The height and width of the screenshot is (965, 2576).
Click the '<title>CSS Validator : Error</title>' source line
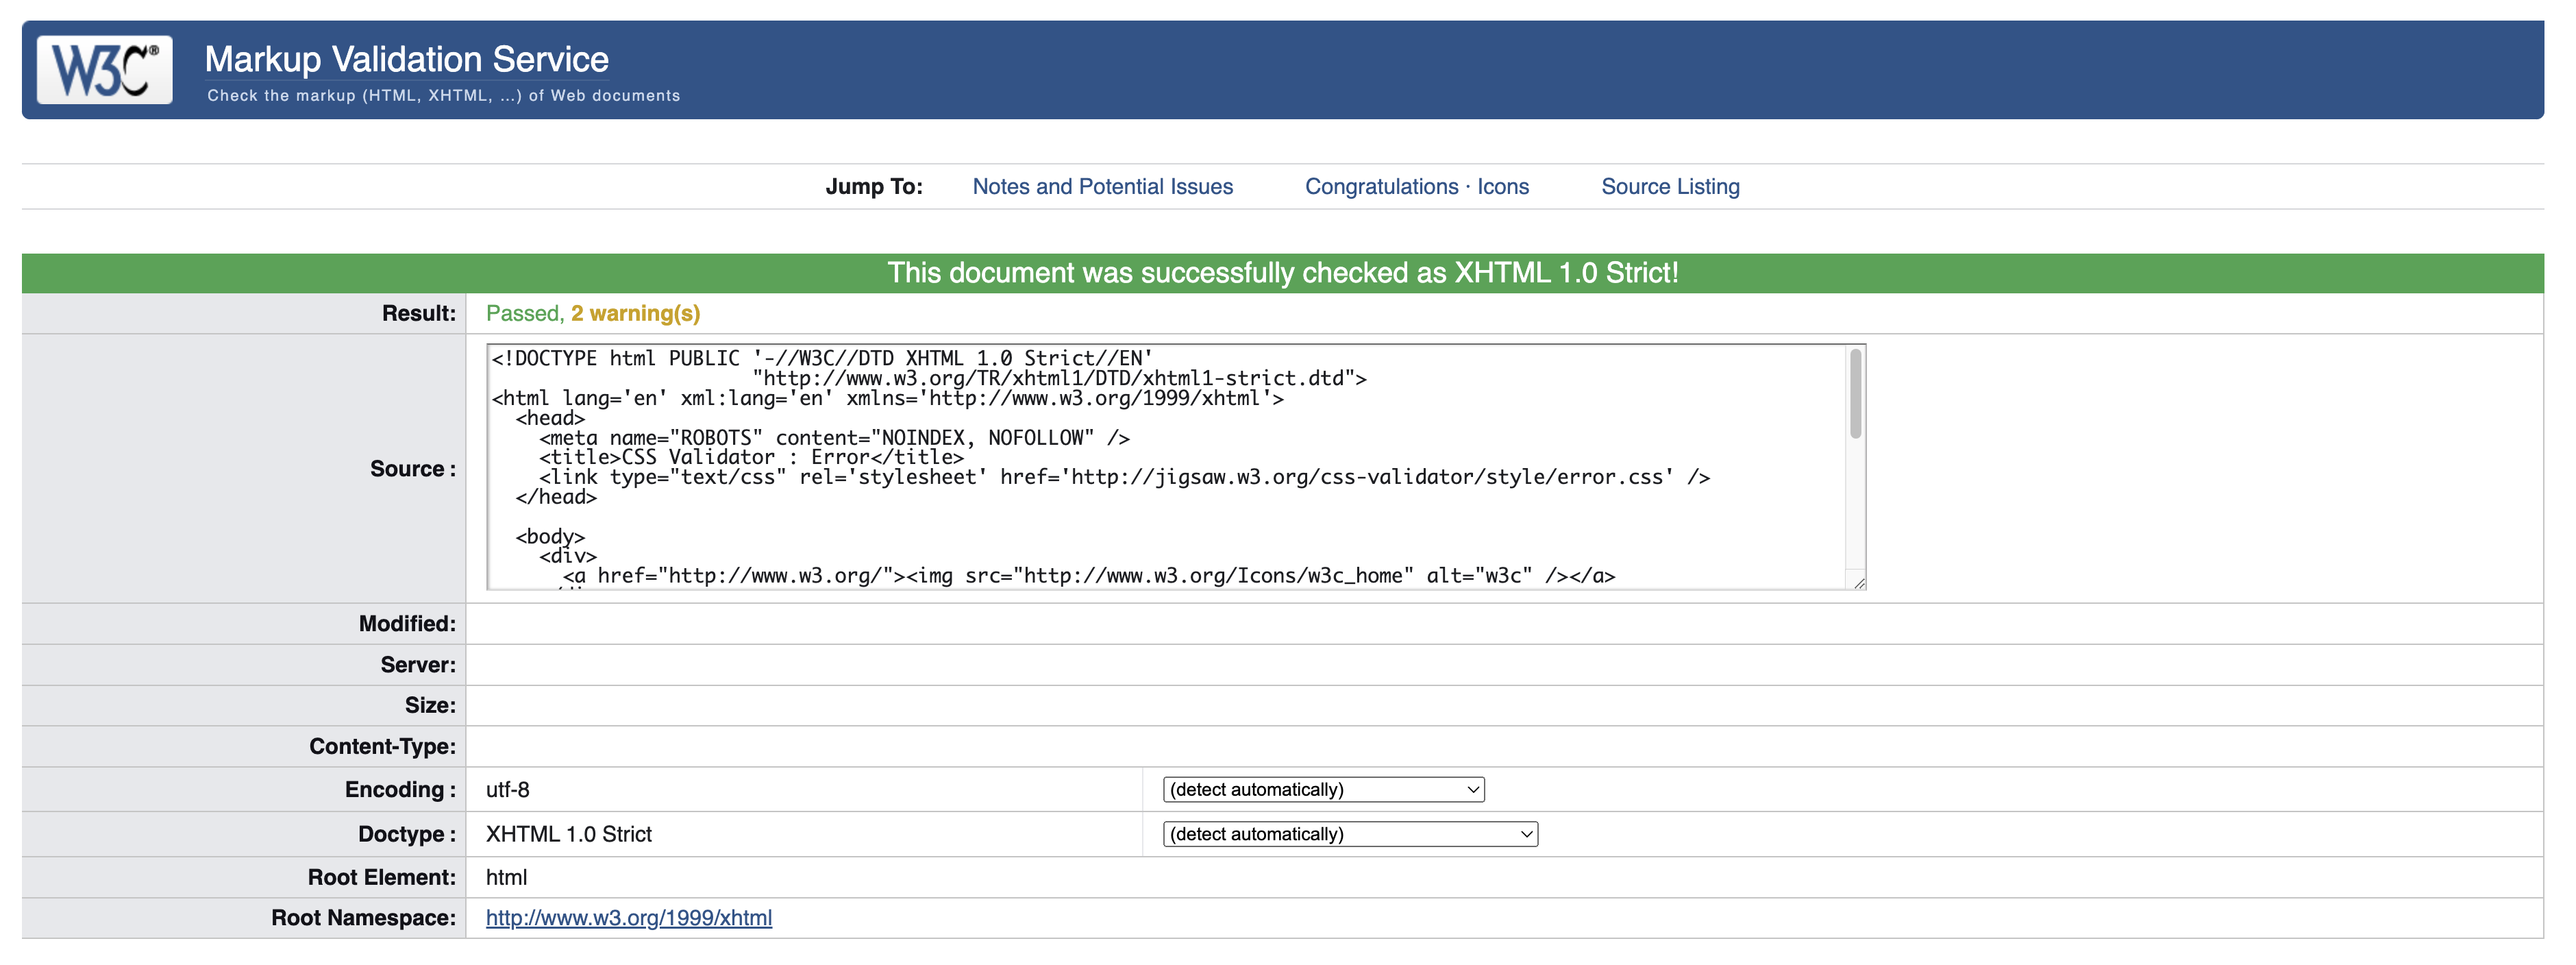[751, 457]
